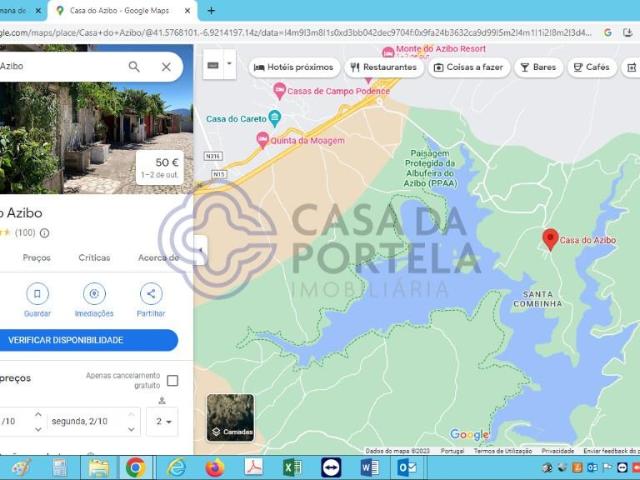Launch Firefox from taskbar
This screenshot has height=480, width=640.
click(215, 468)
